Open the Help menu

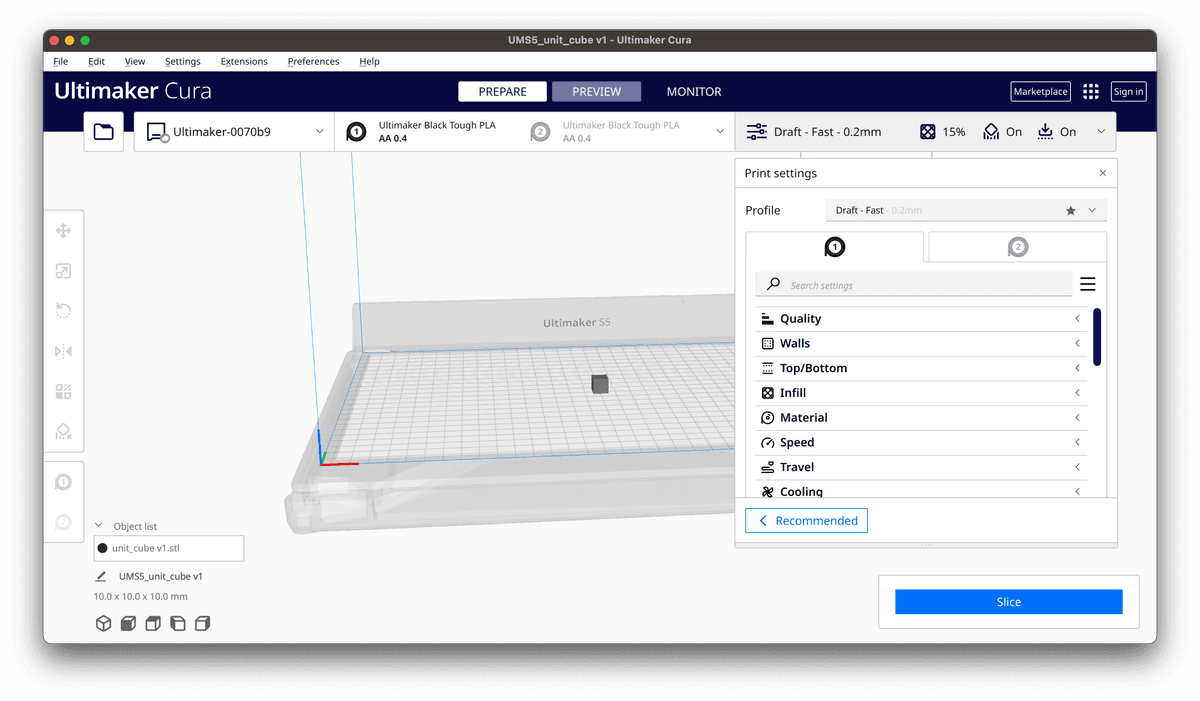(x=369, y=61)
